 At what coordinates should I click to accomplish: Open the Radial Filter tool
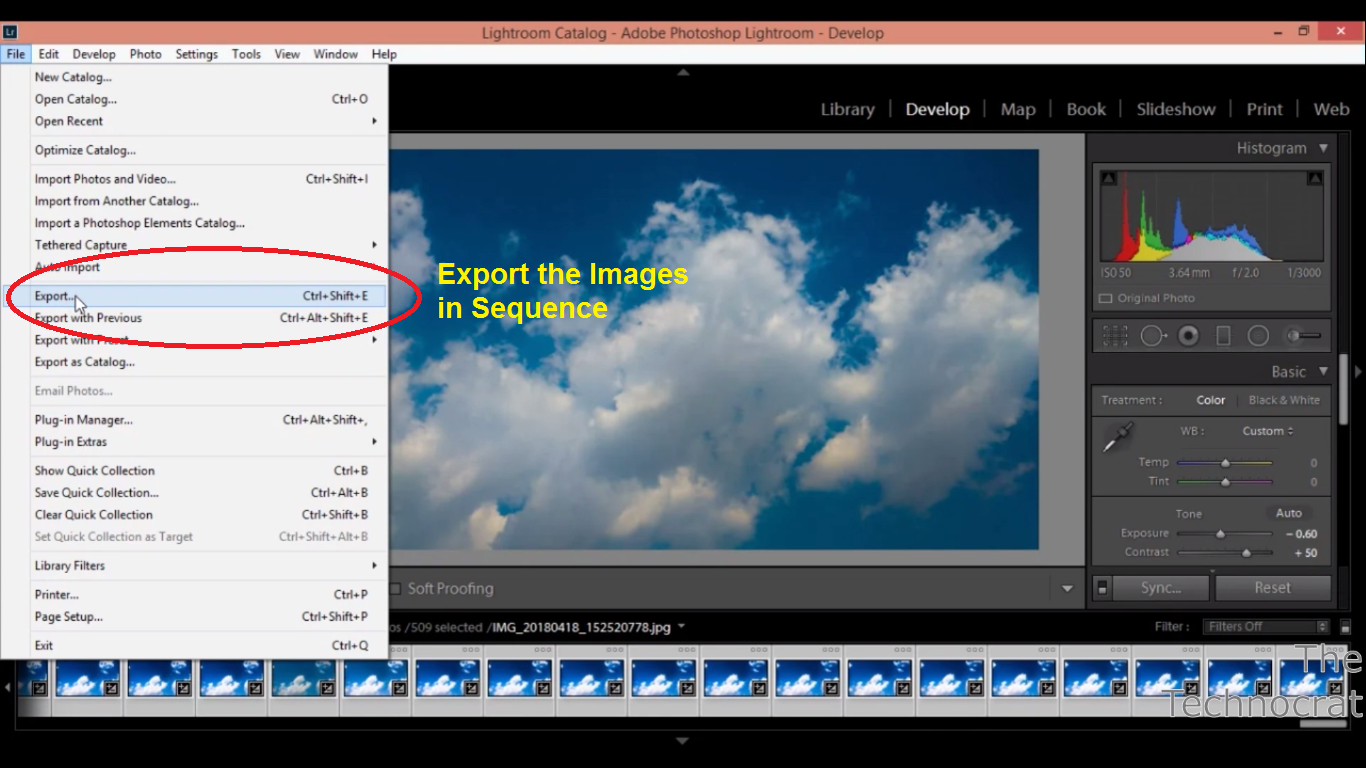[1257, 335]
